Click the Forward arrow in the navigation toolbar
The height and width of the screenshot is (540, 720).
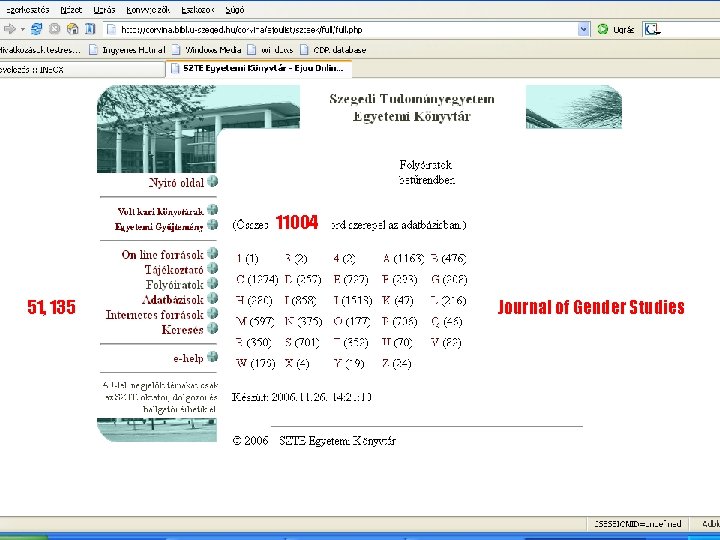pyautogui.click(x=9, y=29)
